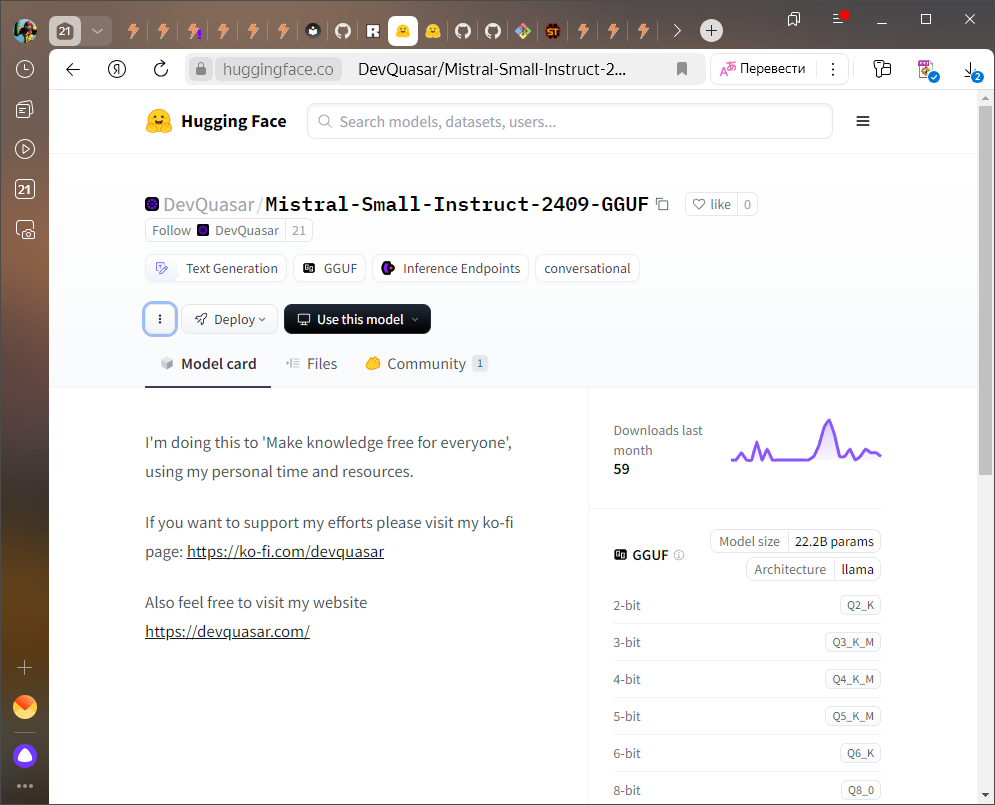The image size is (995, 805).
Task: Expand the Use this model dropdown
Action: 357,319
